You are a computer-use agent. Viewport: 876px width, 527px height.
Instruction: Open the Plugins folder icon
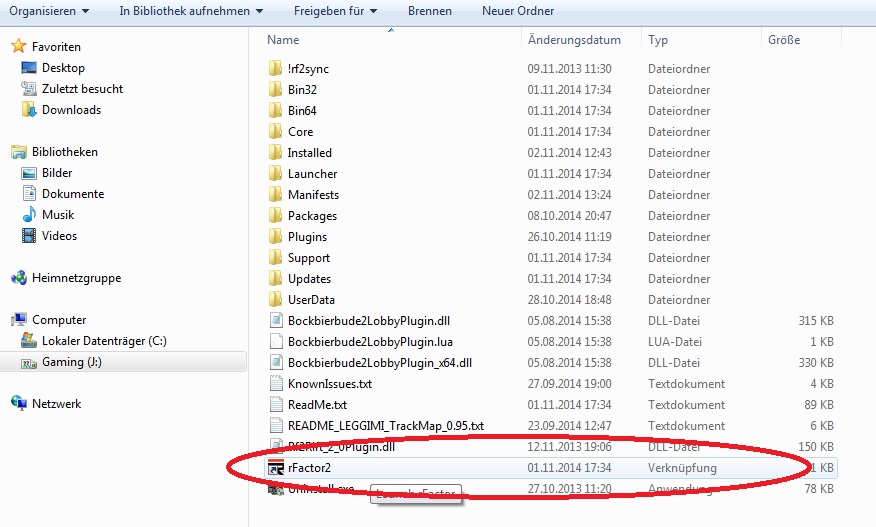[x=277, y=237]
